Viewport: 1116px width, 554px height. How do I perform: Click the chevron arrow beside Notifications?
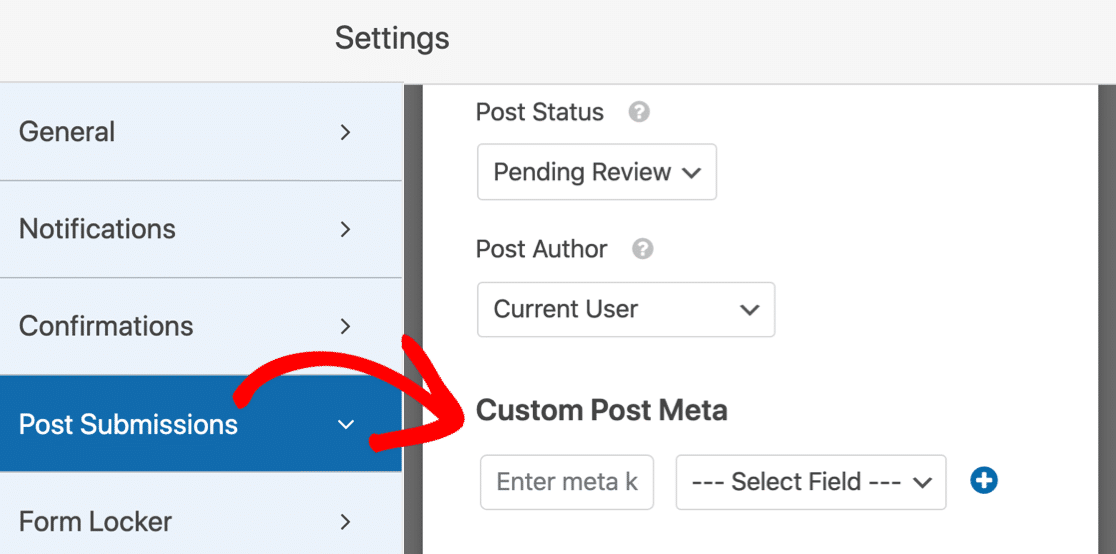[345, 229]
